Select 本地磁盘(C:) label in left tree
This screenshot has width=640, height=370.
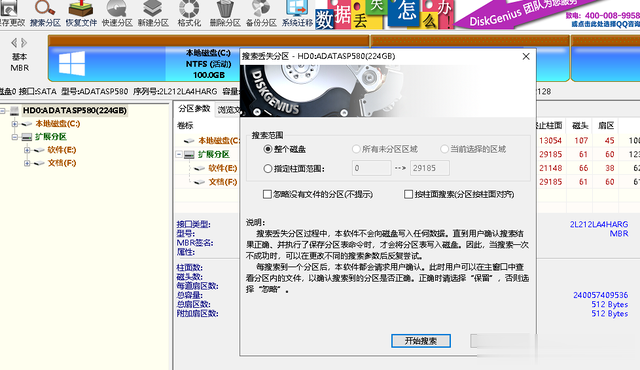pos(58,124)
